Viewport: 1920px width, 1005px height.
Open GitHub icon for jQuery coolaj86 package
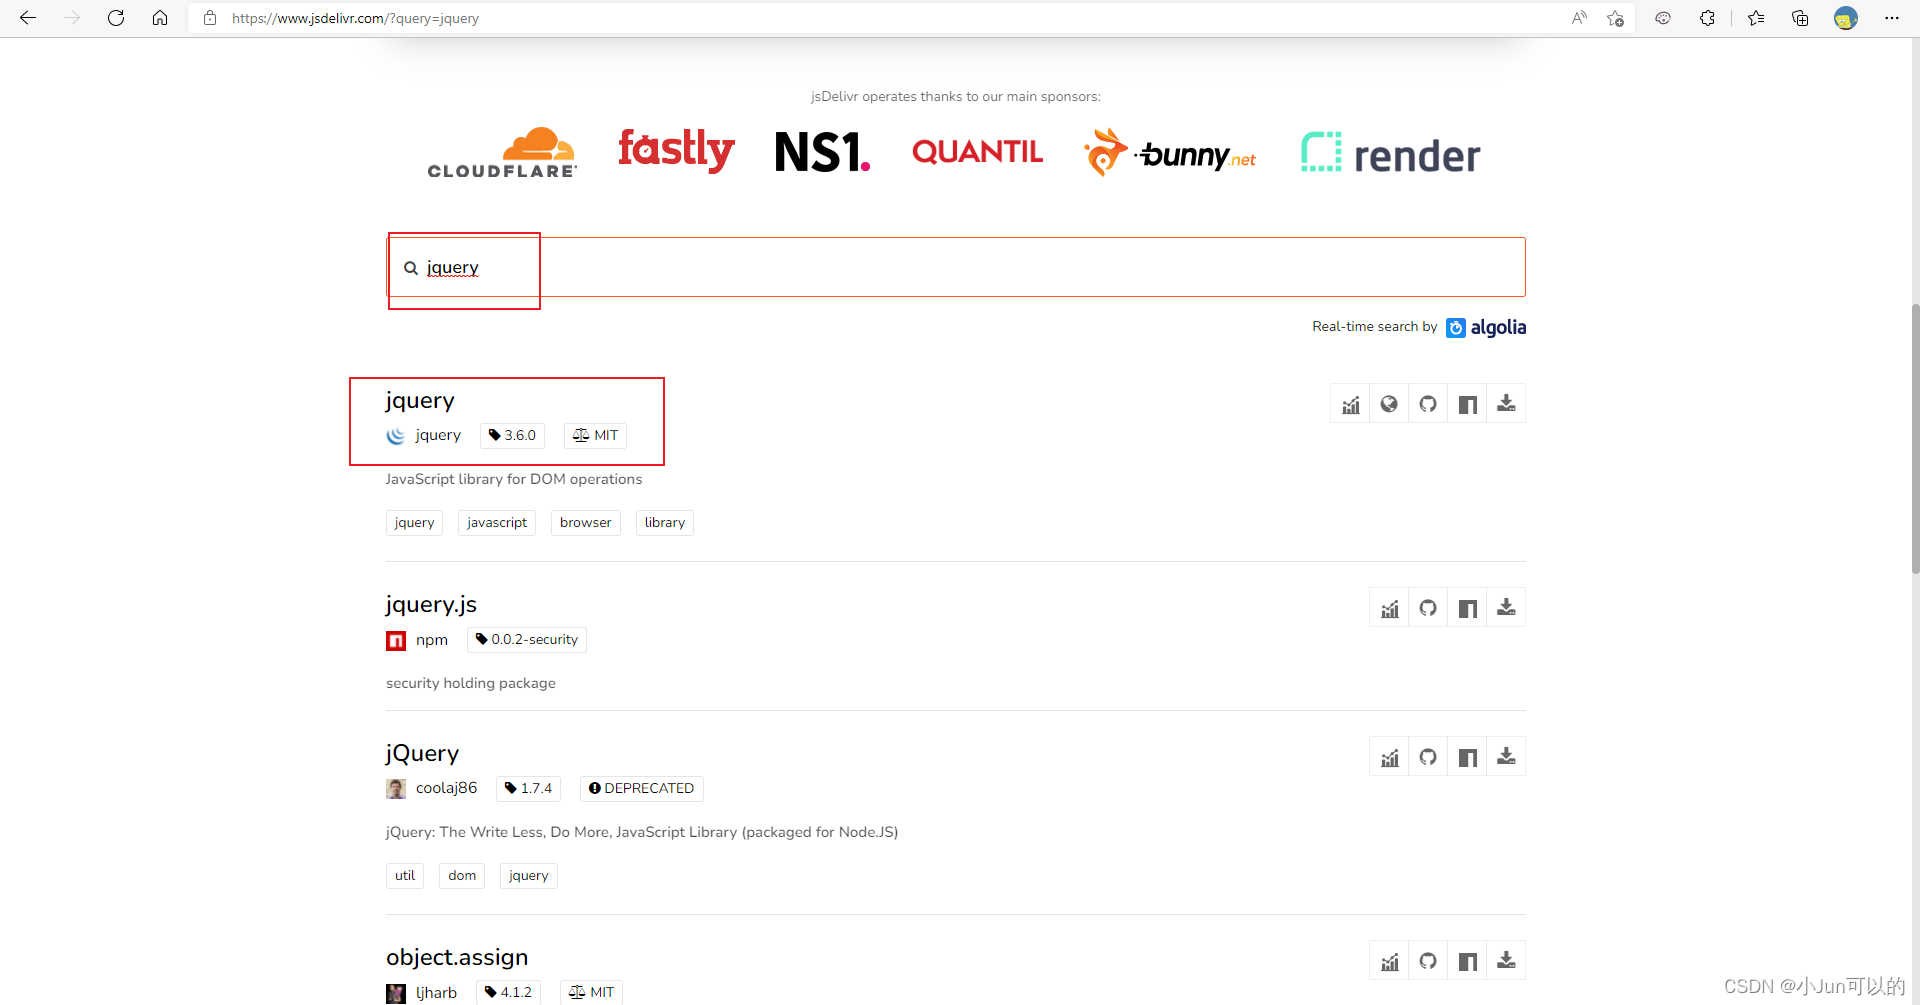[1428, 757]
